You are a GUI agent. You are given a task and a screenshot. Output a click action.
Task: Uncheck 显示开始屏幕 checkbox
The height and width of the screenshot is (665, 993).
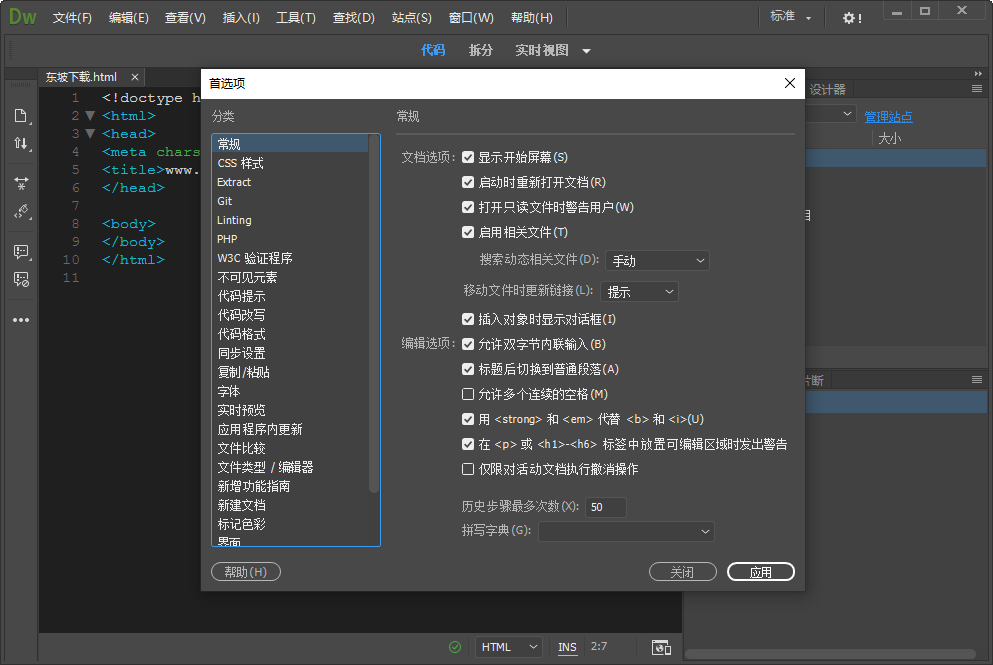click(x=468, y=157)
